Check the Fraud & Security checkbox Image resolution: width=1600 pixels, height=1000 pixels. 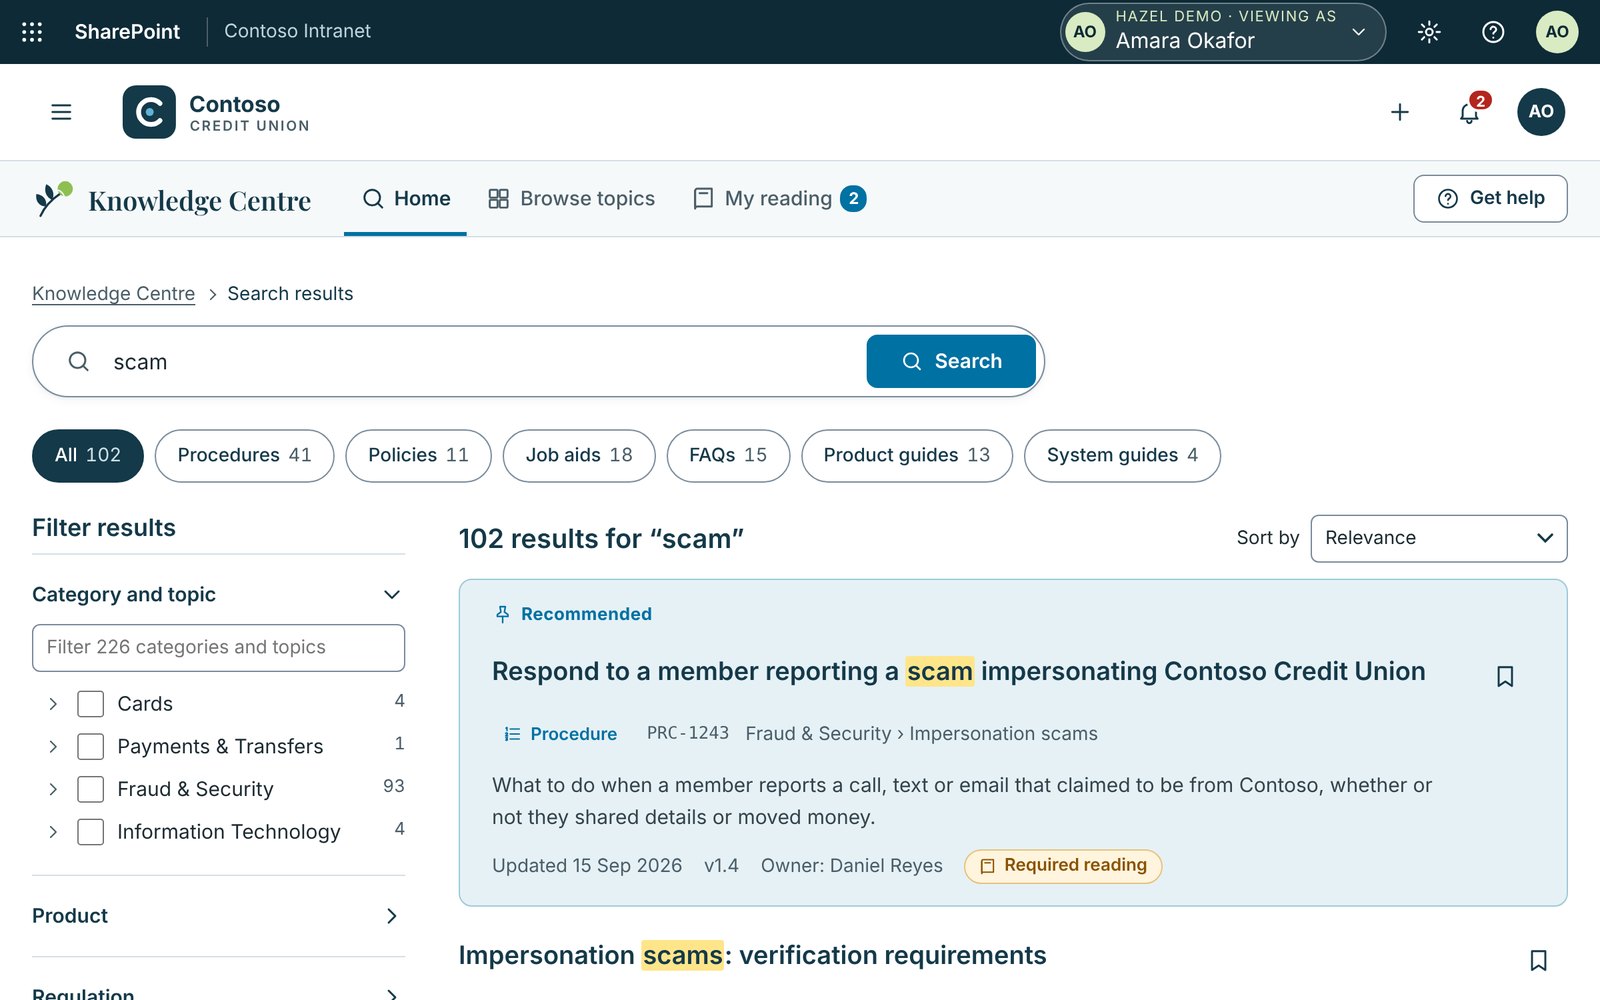tap(91, 790)
